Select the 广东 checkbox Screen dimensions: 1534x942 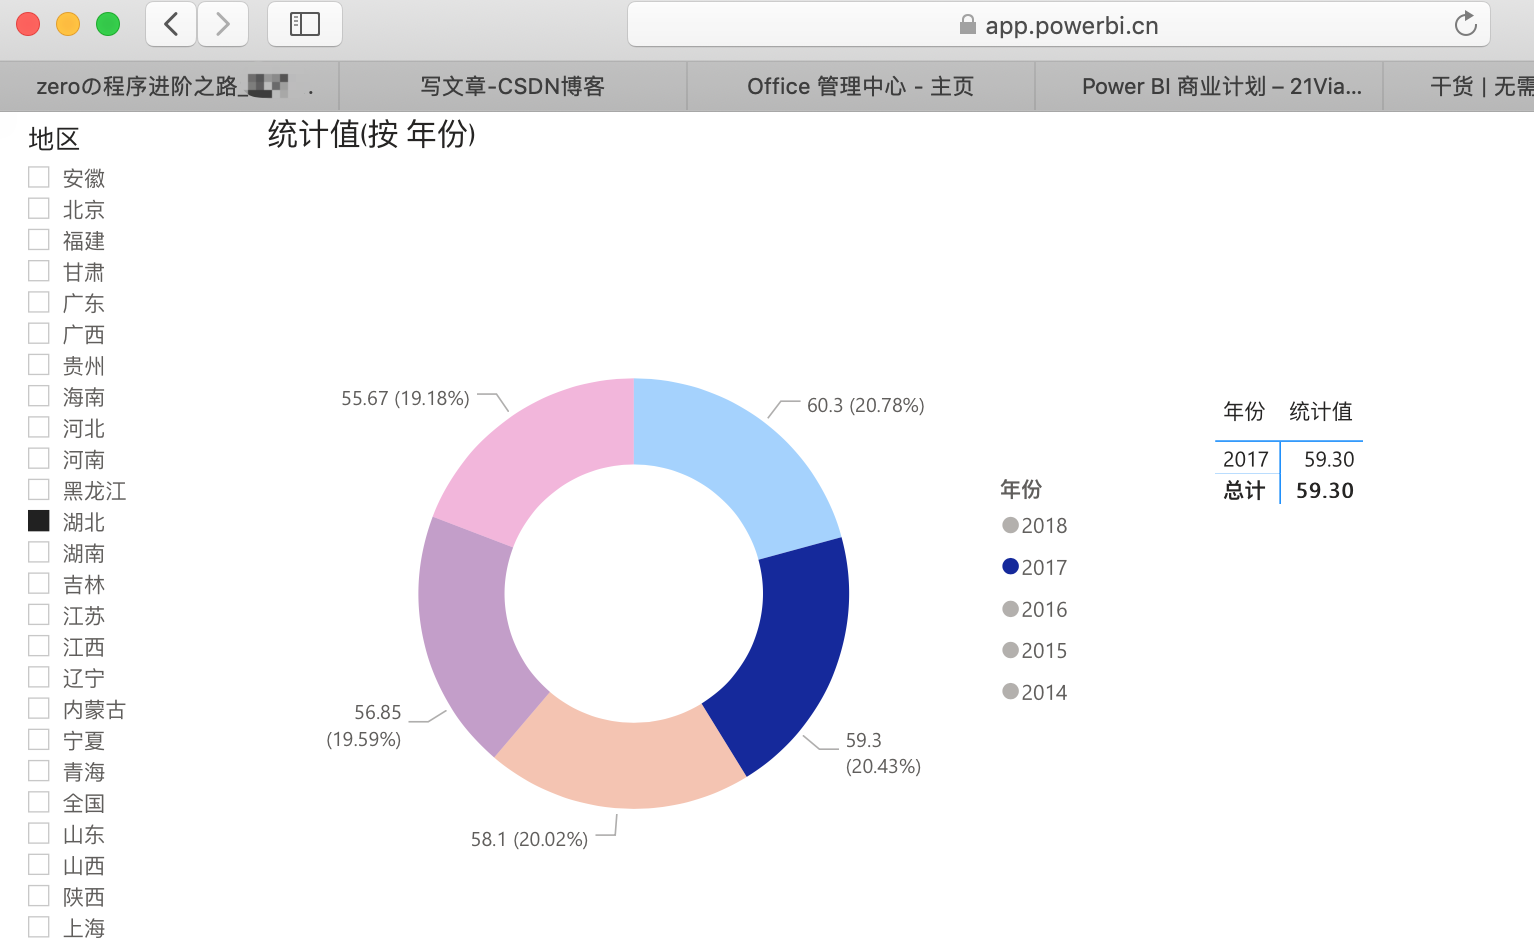(x=39, y=302)
